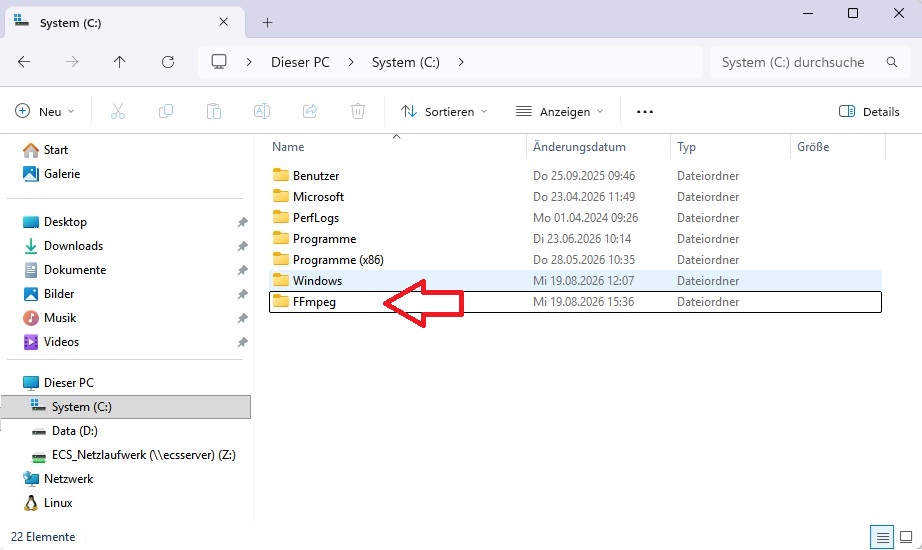Select Data (D:) drive in navigation tree
Viewport: 922px width, 550px height.
64,431
